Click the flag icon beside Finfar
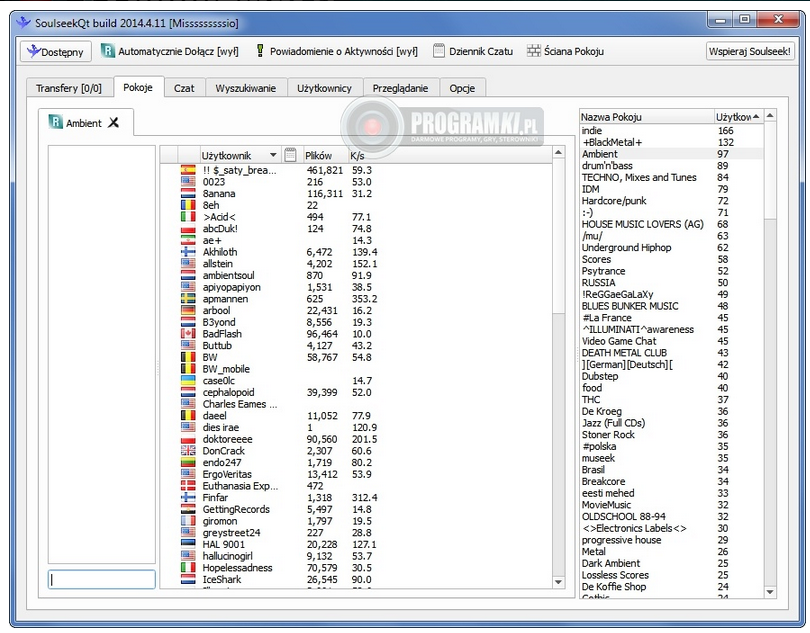This screenshot has width=810, height=633. pyautogui.click(x=188, y=497)
